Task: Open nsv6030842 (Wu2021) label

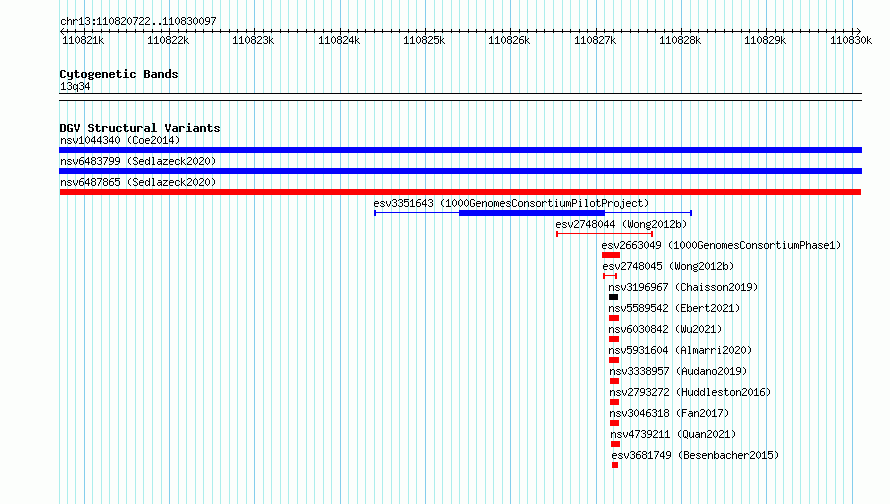Action: click(665, 329)
